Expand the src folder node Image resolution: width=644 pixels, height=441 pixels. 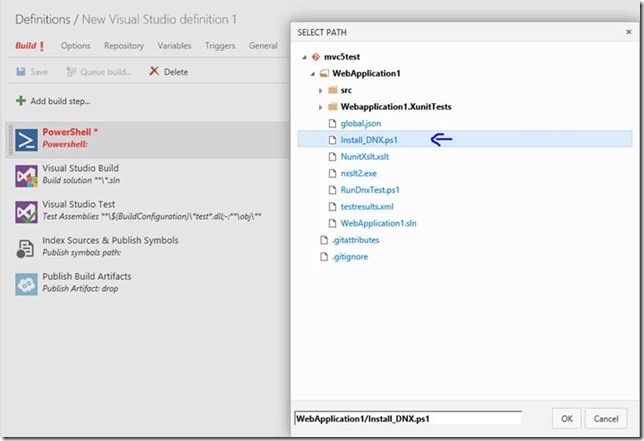[320, 90]
